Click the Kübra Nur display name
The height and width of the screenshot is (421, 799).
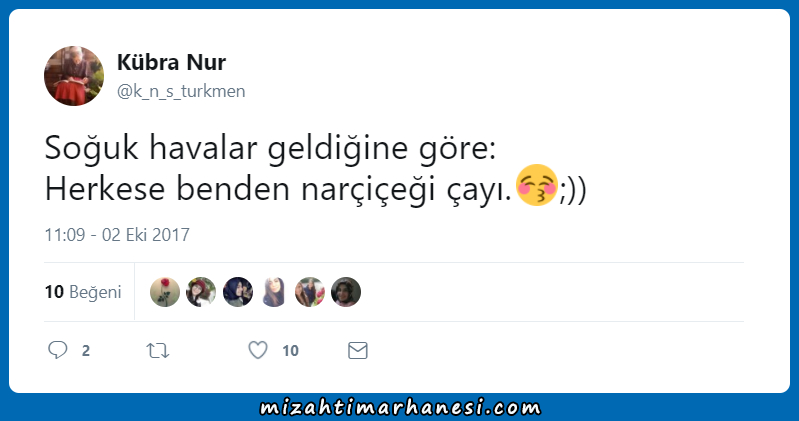(171, 62)
